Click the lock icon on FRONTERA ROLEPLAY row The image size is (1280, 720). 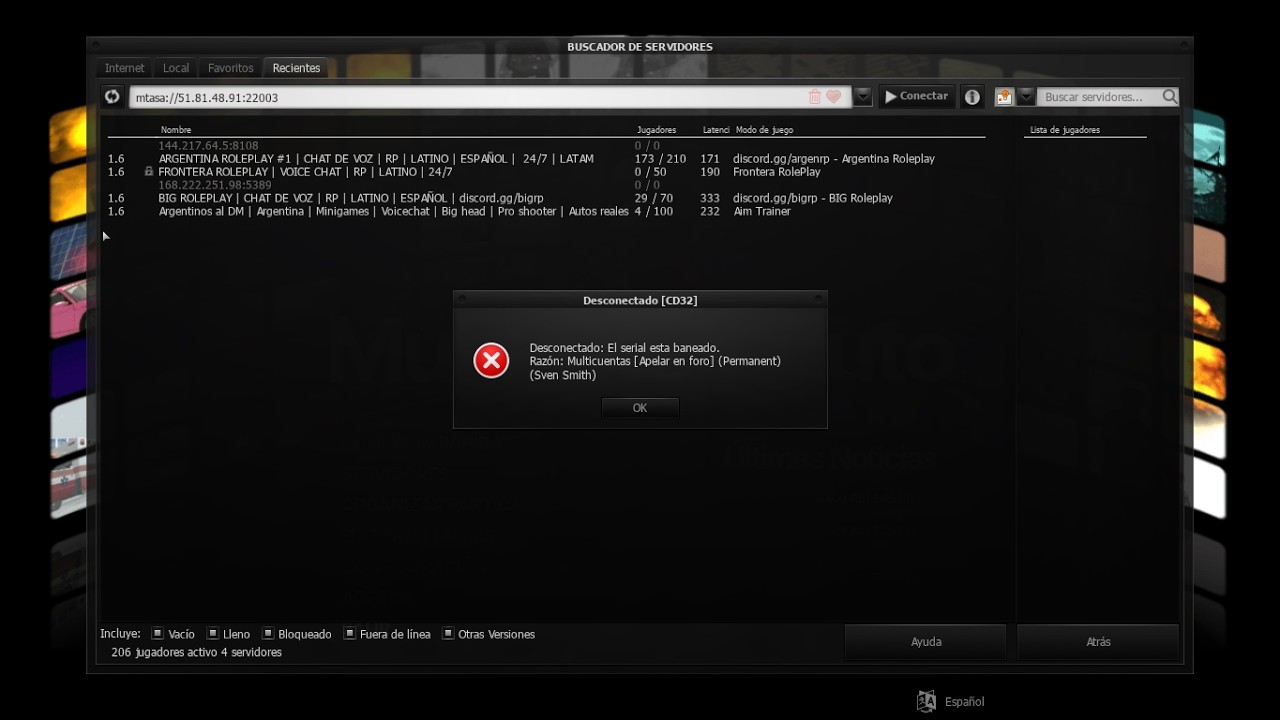coord(149,172)
